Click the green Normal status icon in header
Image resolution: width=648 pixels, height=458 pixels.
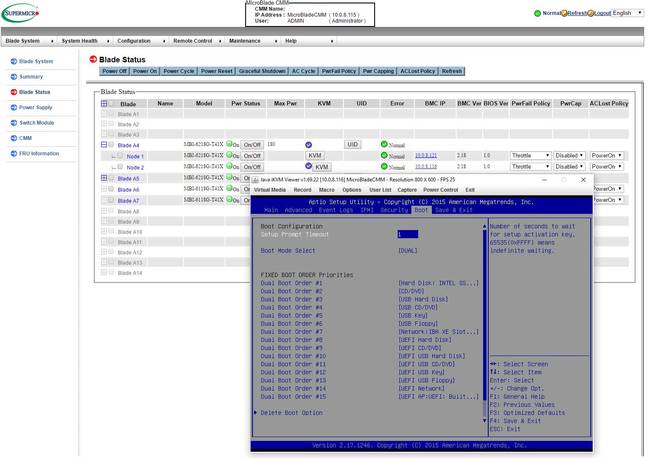tap(537, 13)
